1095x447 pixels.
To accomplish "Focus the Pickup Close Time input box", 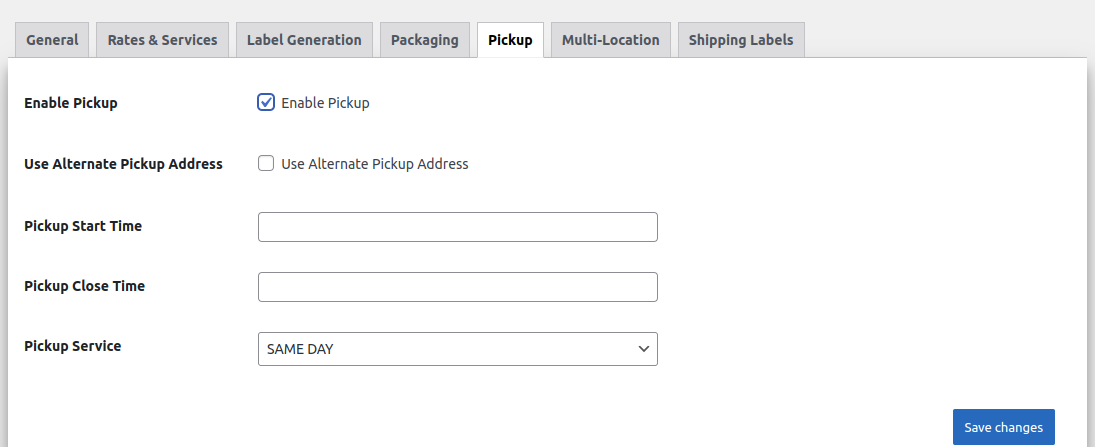I will [x=457, y=287].
